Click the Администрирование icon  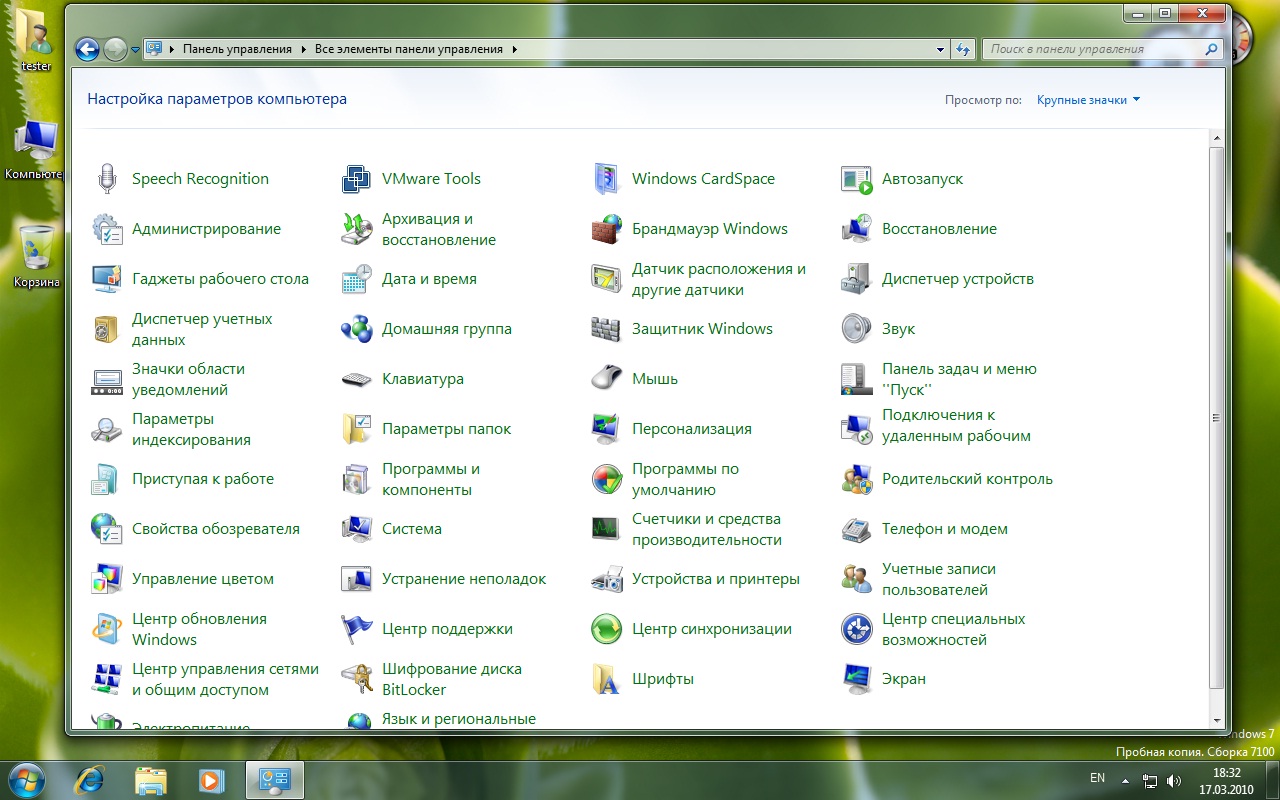(107, 229)
